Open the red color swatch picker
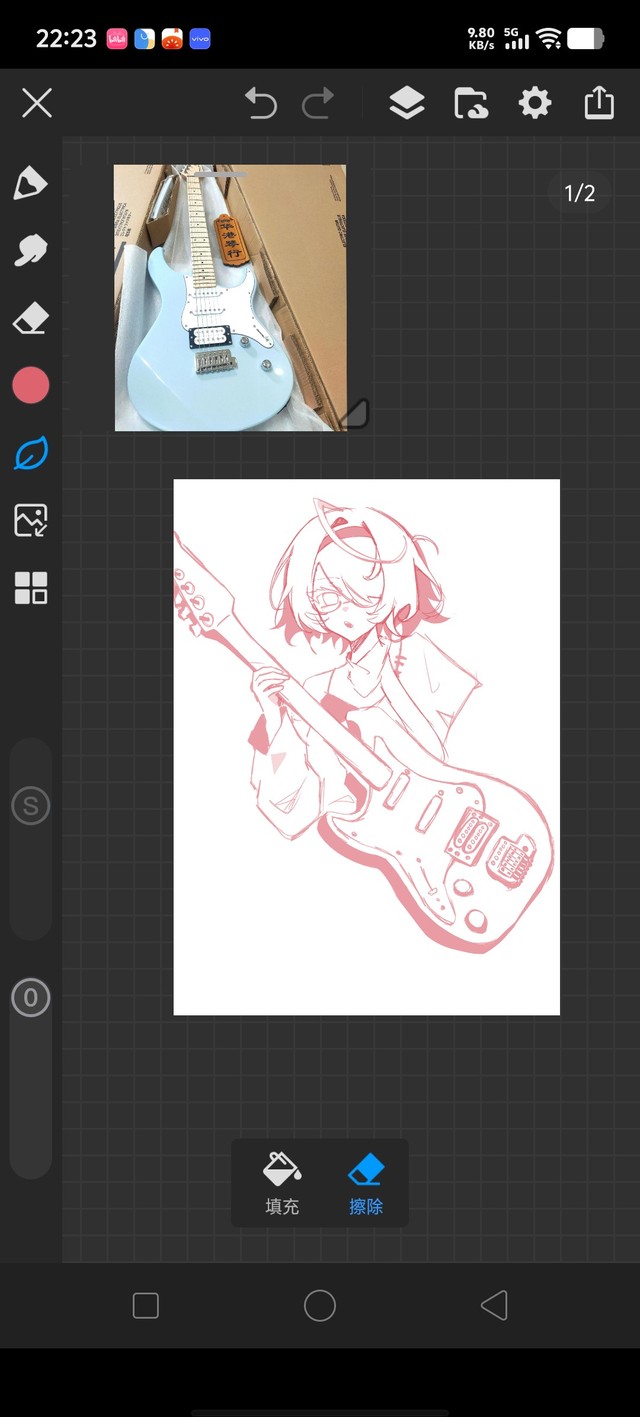Image resolution: width=640 pixels, height=1417 pixels. [30, 385]
